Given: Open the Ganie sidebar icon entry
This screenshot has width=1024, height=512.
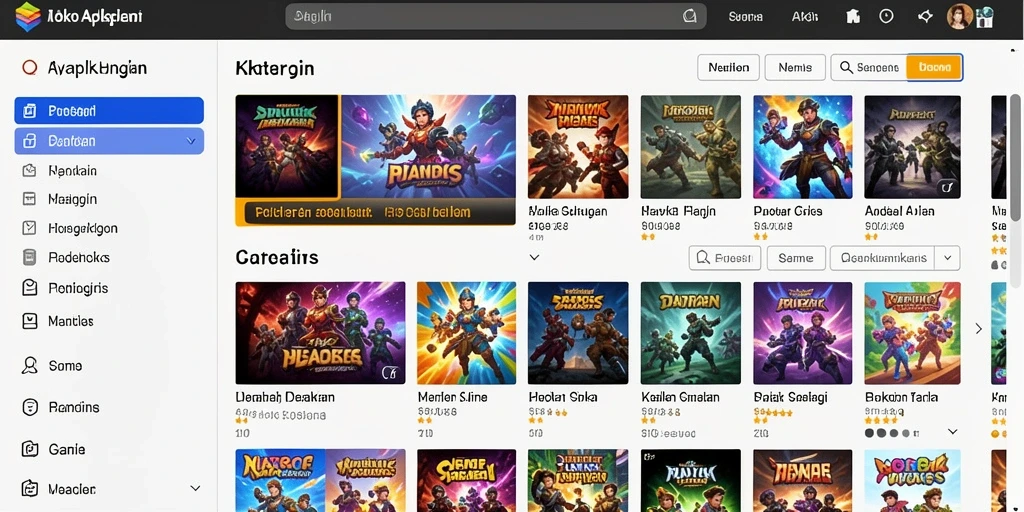Looking at the screenshot, I should tap(30, 449).
